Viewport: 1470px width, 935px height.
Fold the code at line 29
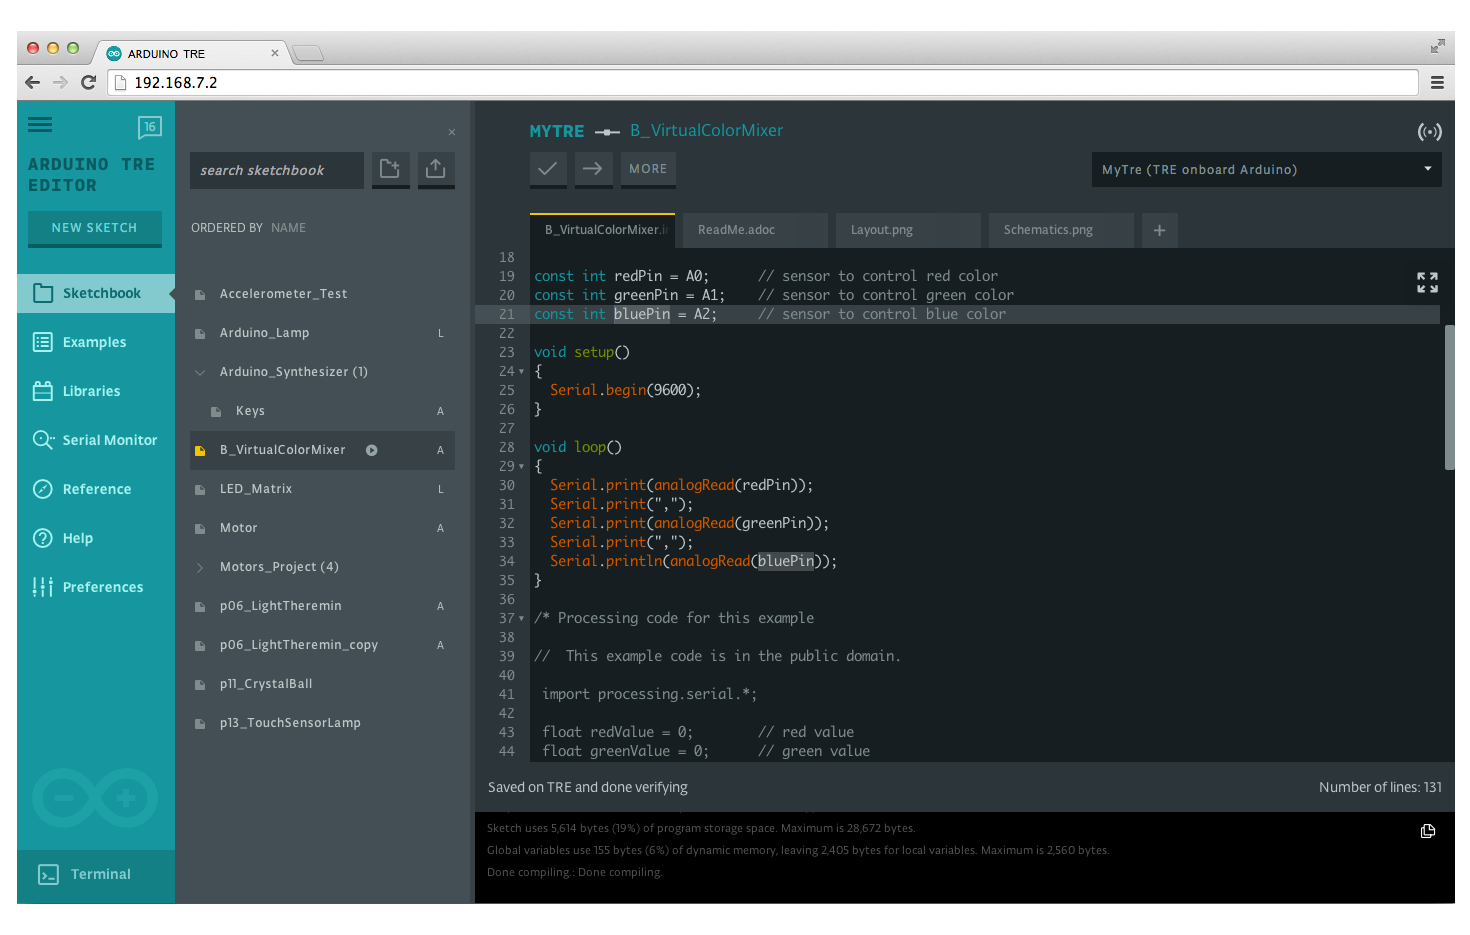click(x=521, y=467)
